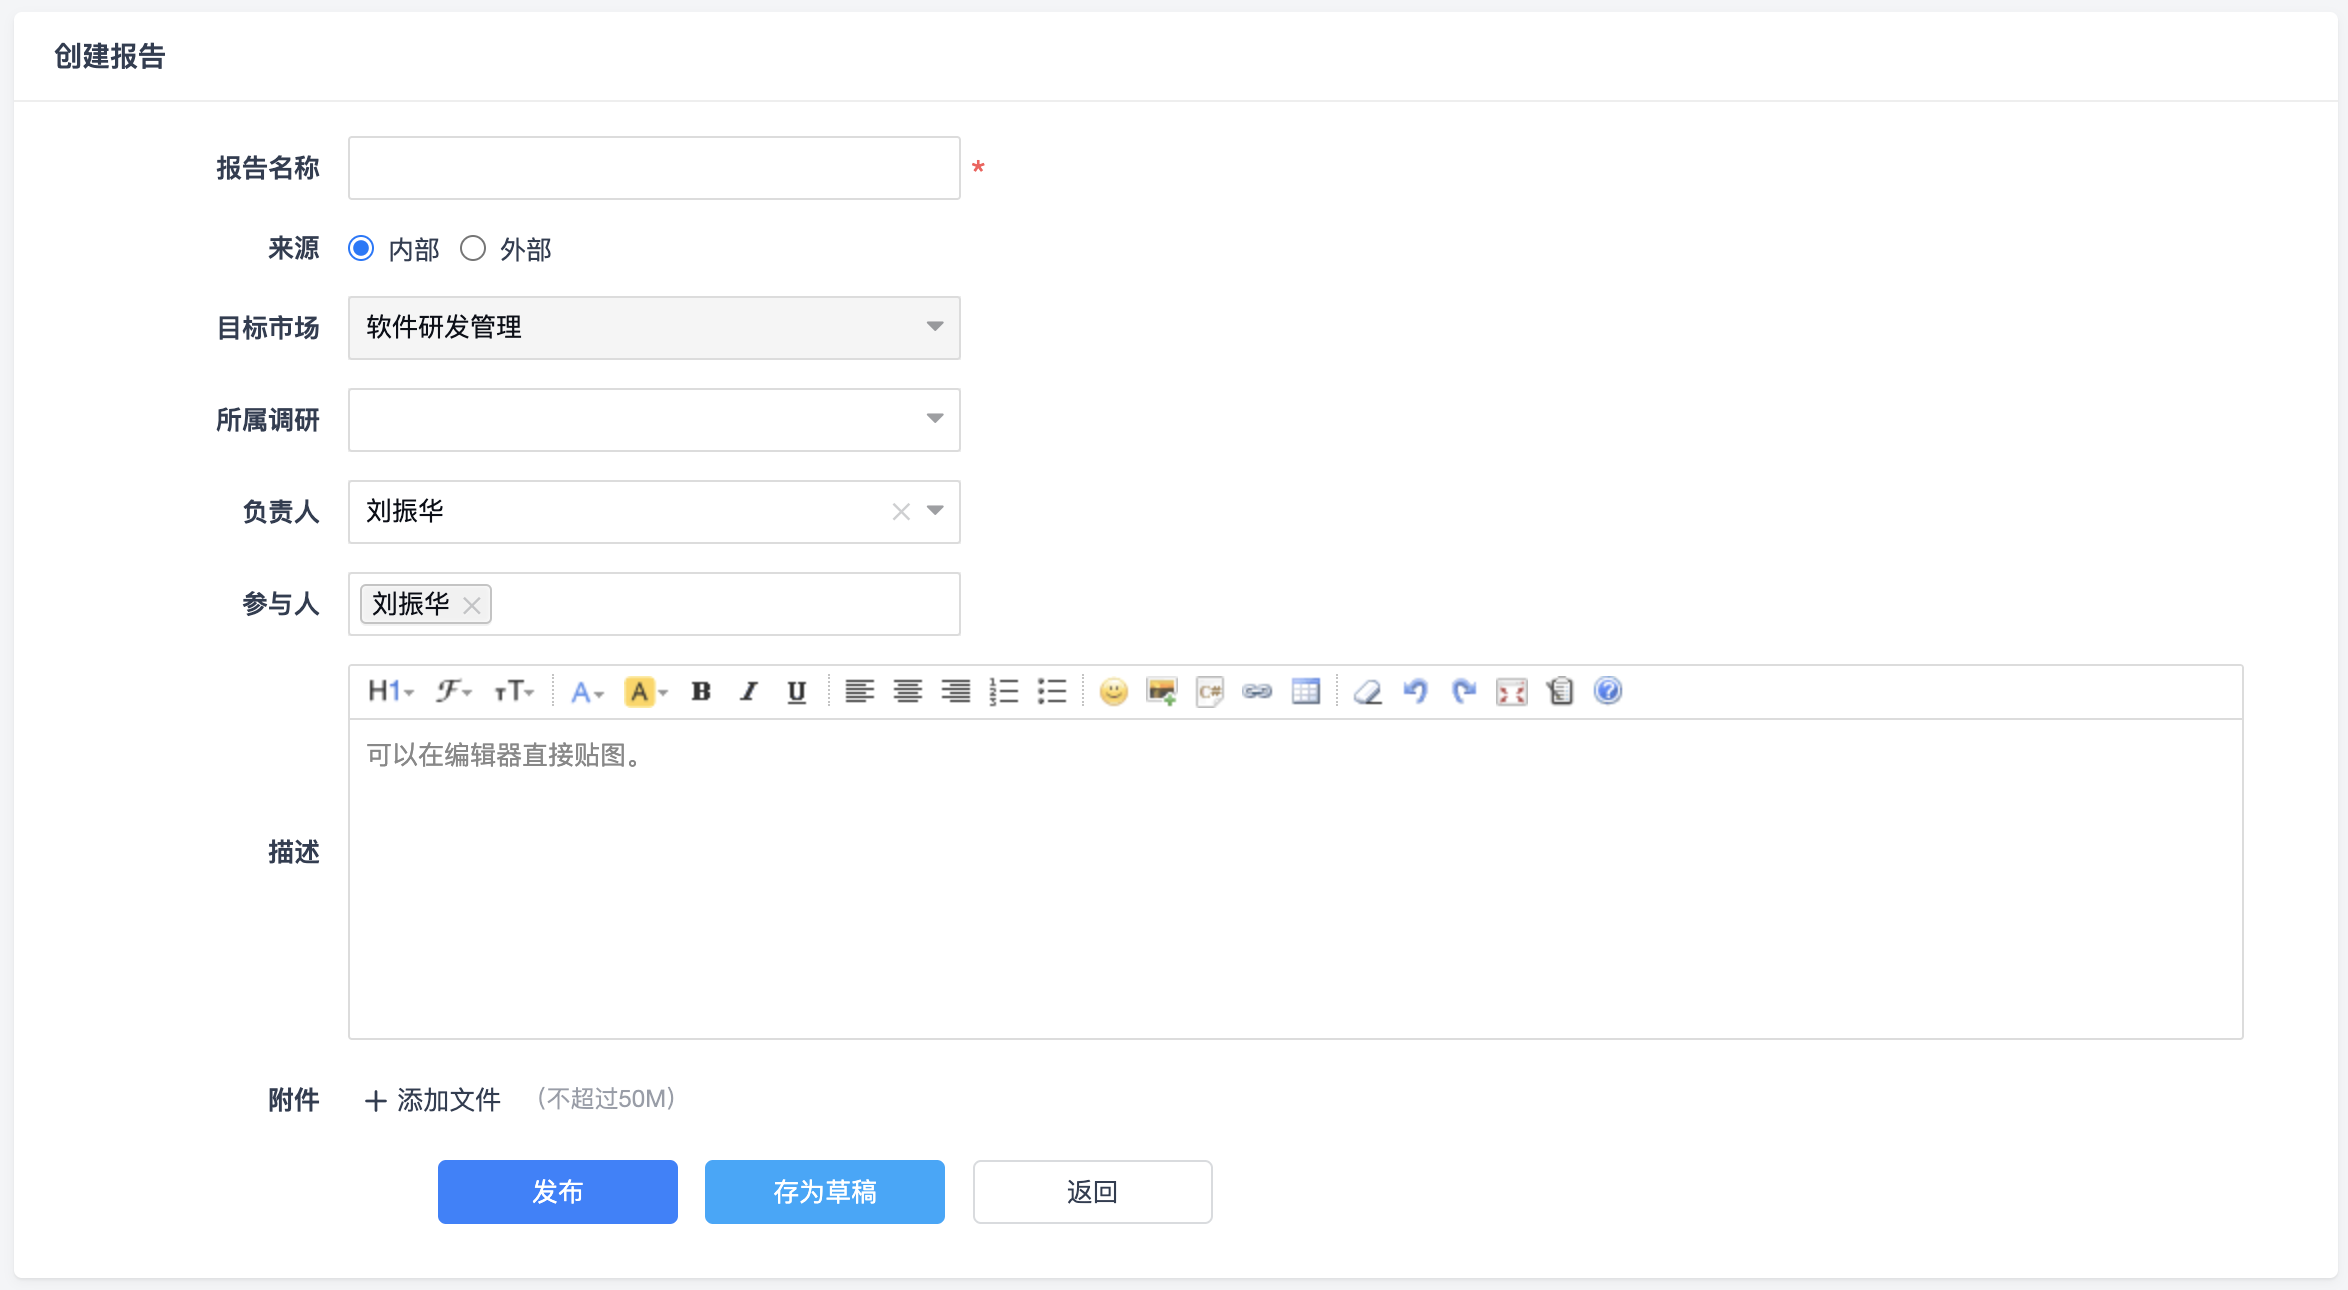Expand the 所属调研 dropdown
The width and height of the screenshot is (2348, 1290).
(934, 419)
